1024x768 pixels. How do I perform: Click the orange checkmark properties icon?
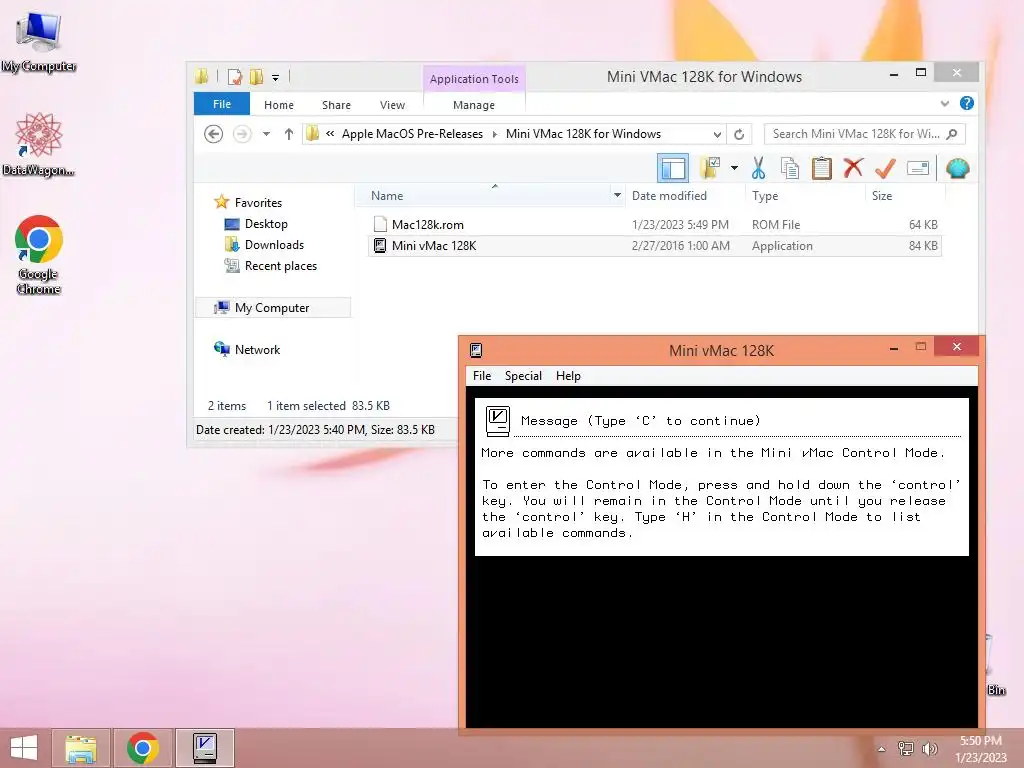coord(885,168)
